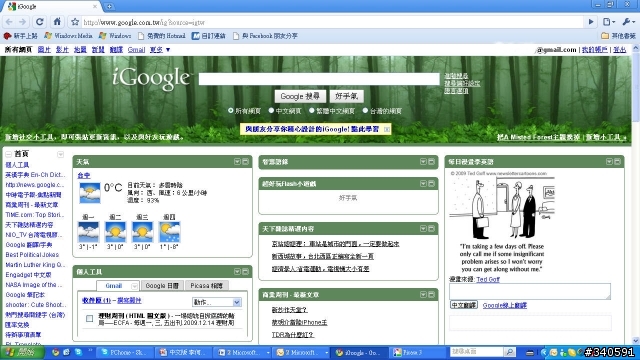Viewport: 640px width, 360px height.
Task: Open the Chrome wrench settings menu
Action: pos(628,22)
